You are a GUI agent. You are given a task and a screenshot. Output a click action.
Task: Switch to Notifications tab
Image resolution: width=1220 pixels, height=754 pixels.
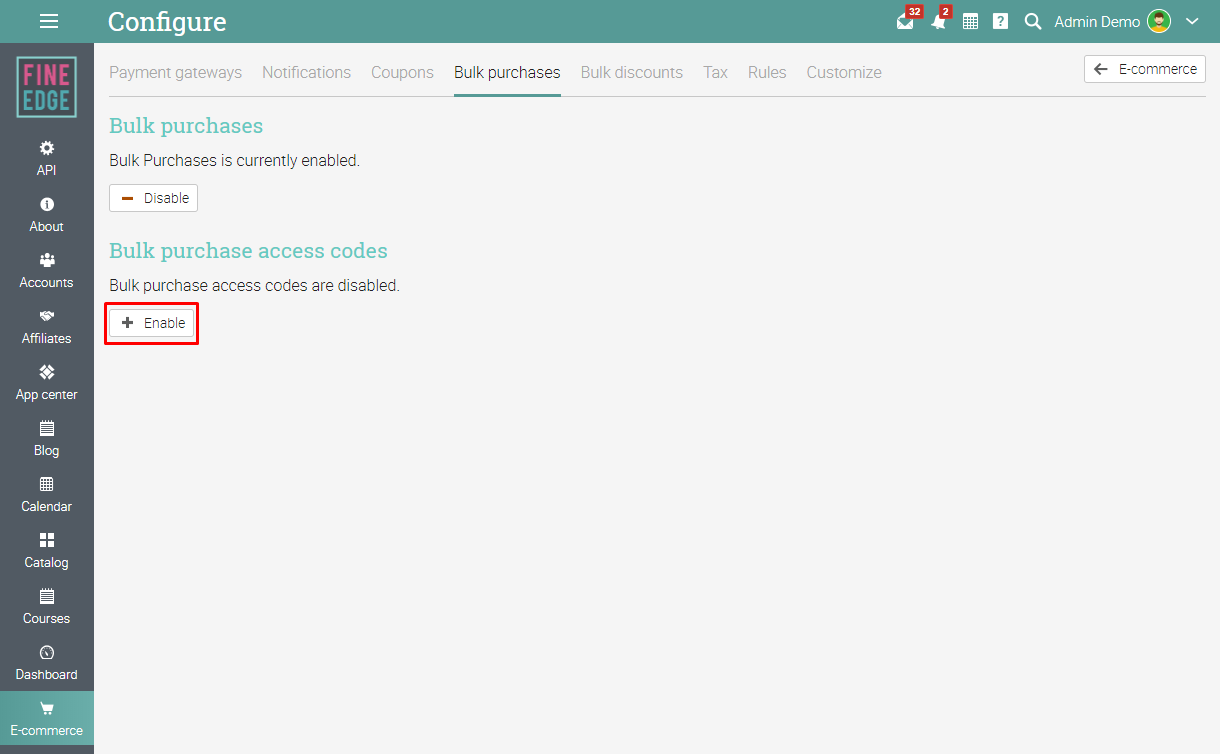pyautogui.click(x=307, y=72)
